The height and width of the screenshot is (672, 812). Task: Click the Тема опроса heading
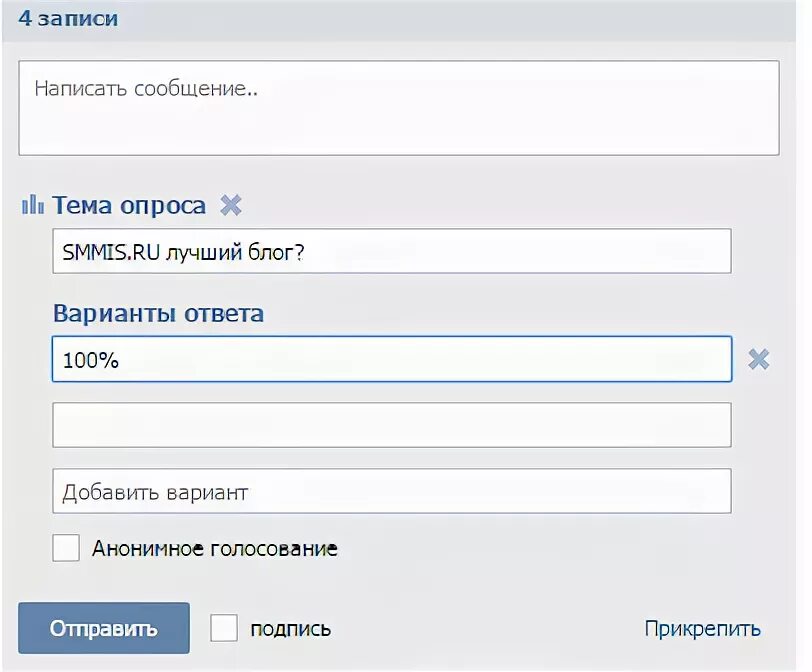(129, 205)
